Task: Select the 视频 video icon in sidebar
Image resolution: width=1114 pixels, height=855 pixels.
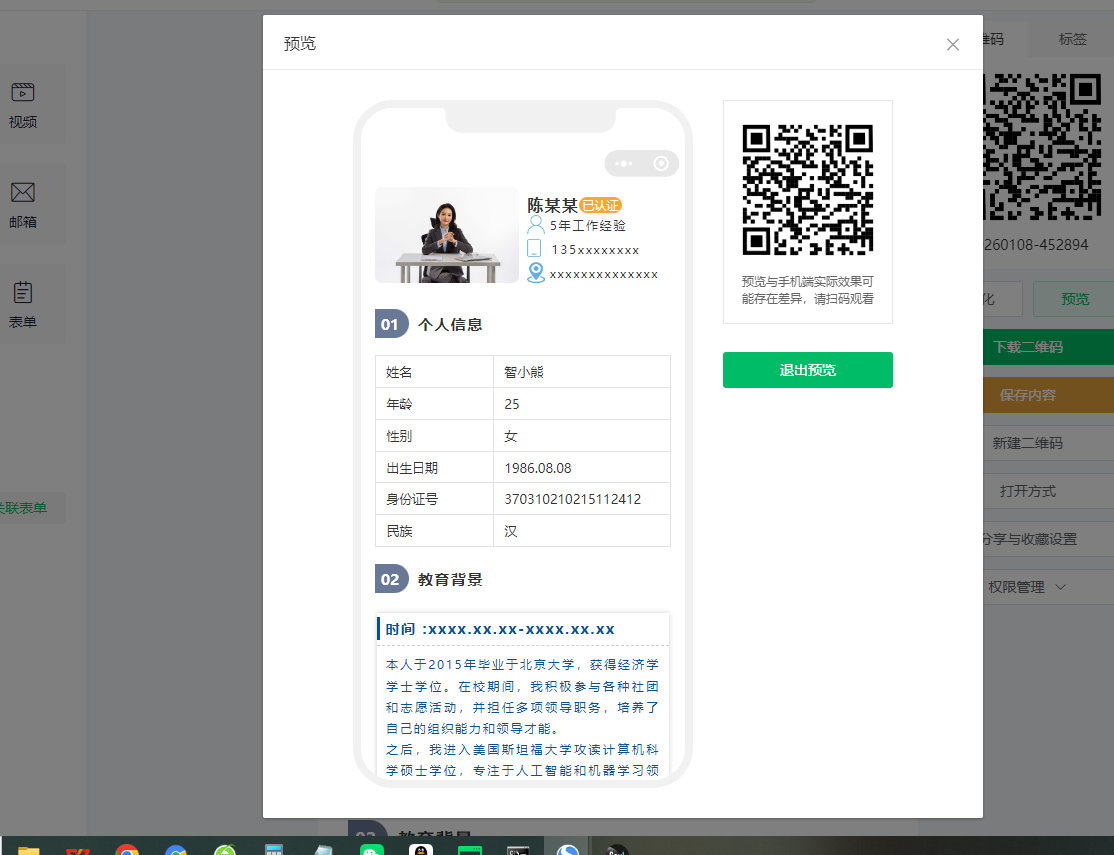Action: click(23, 93)
